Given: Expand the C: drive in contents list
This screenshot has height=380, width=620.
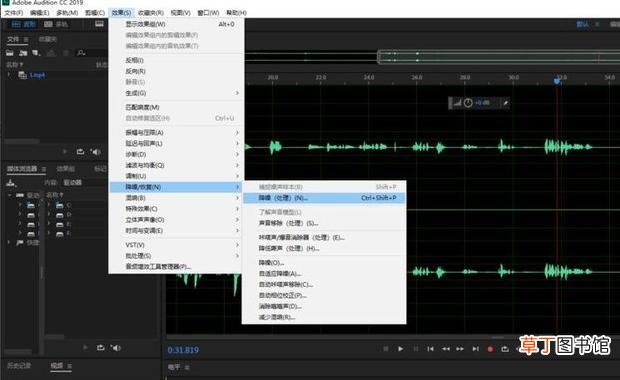Looking at the screenshot, I should (49, 205).
